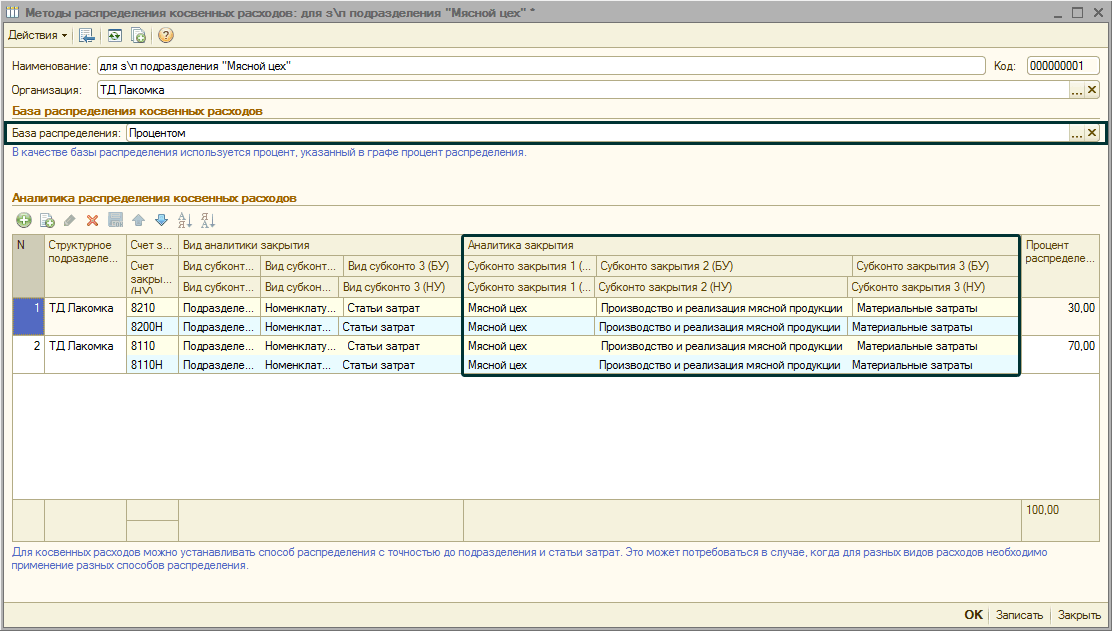Click the Закрыть button
The height and width of the screenshot is (631, 1112).
tap(1079, 616)
